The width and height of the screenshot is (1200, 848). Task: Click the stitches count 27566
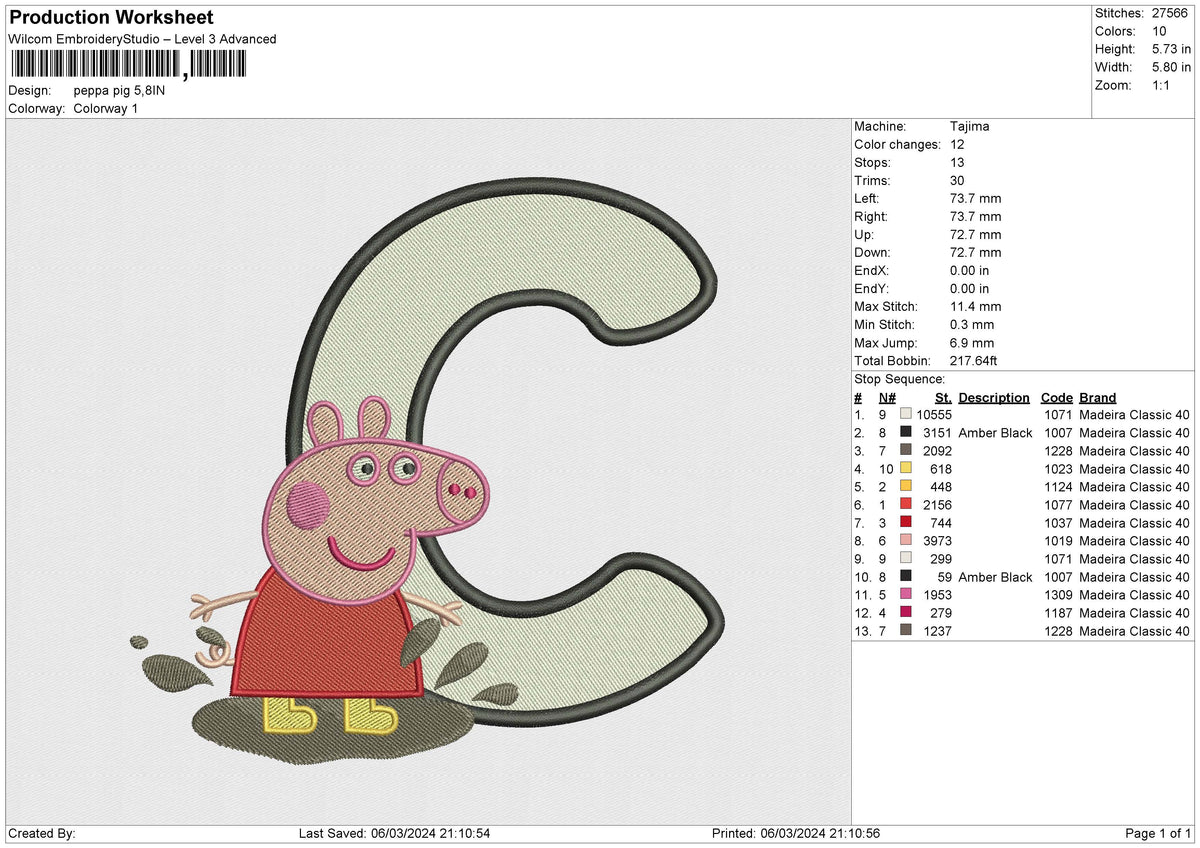[1170, 13]
